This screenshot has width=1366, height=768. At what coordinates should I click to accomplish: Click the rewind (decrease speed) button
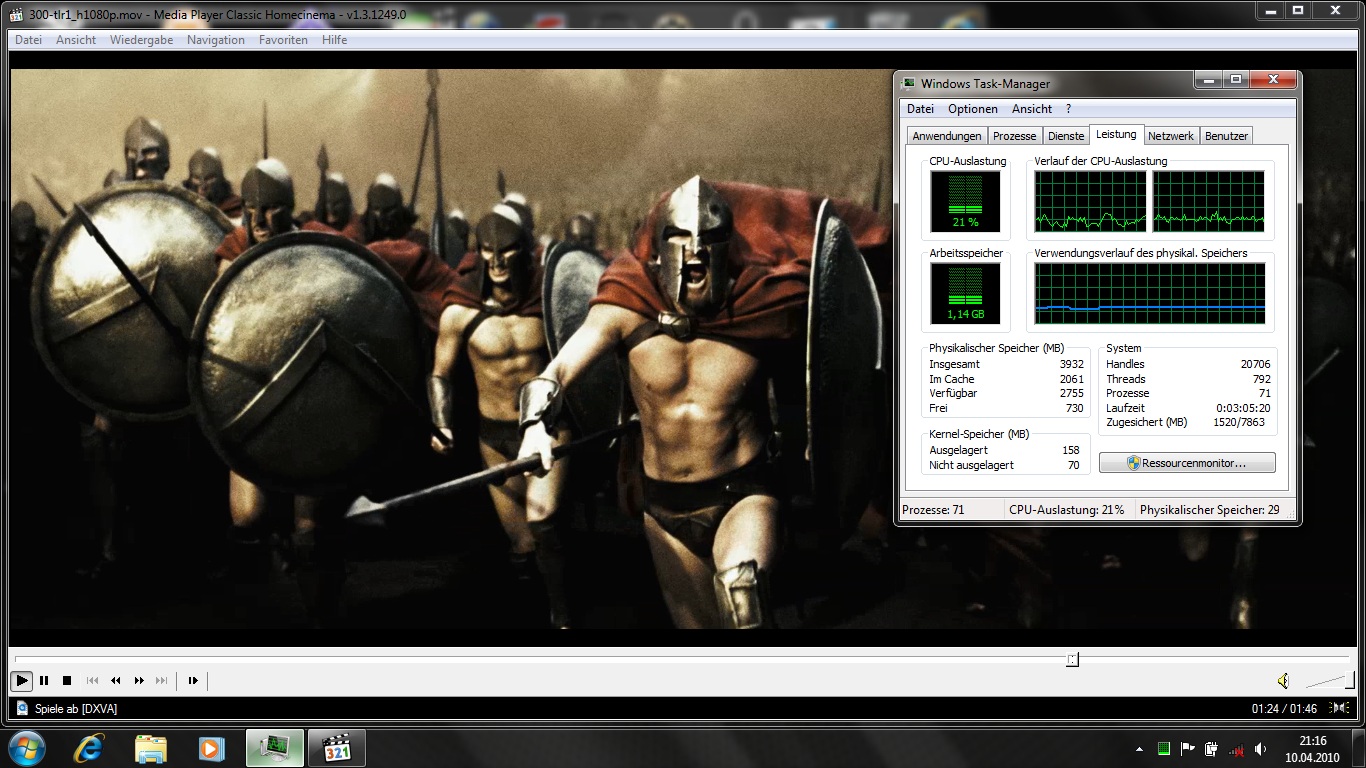pos(116,681)
